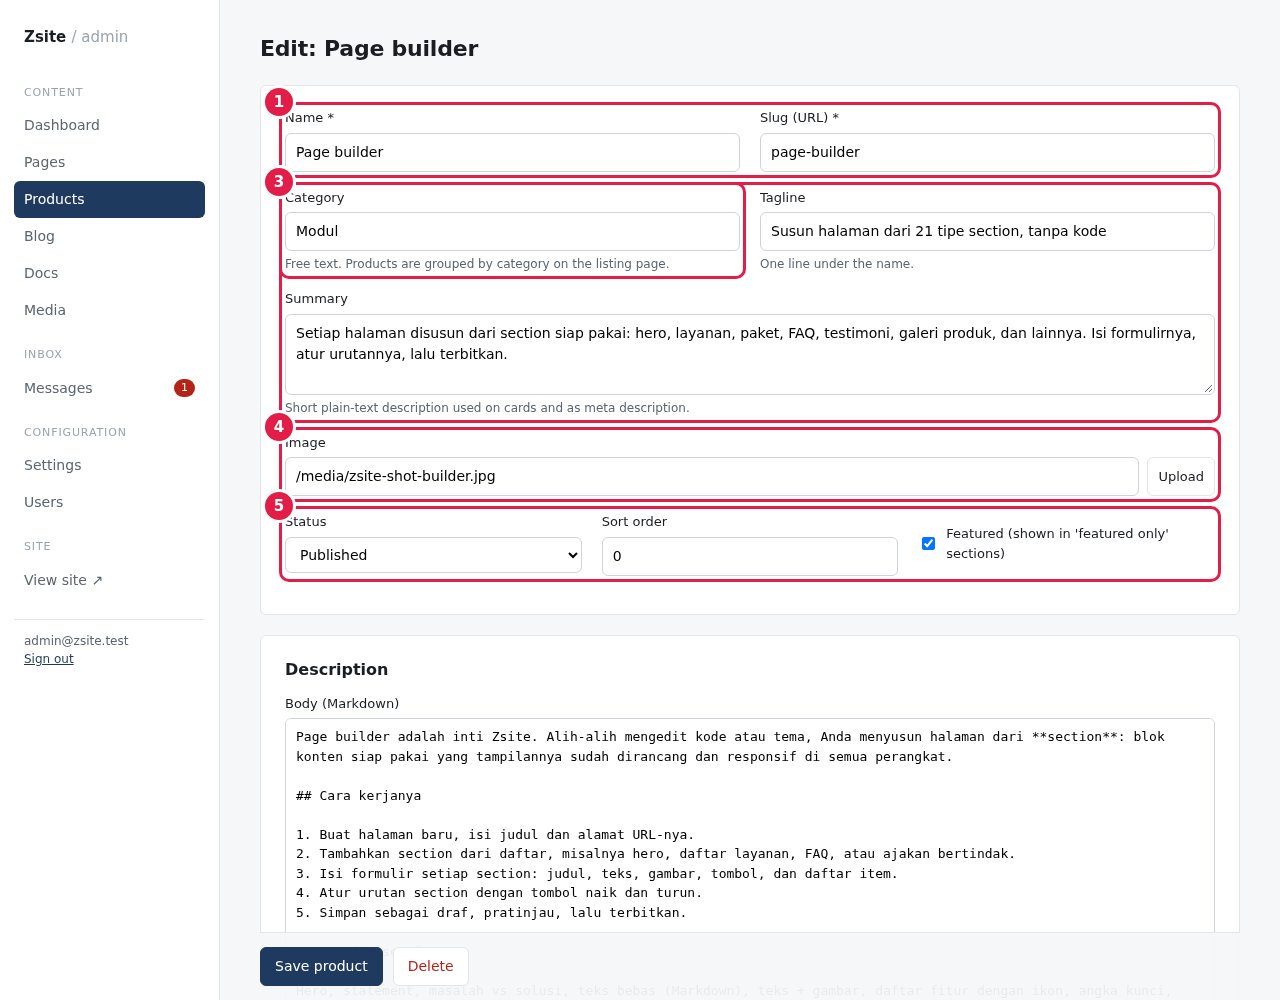Click the Save product button
Image resolution: width=1280 pixels, height=1000 pixels.
point(321,966)
